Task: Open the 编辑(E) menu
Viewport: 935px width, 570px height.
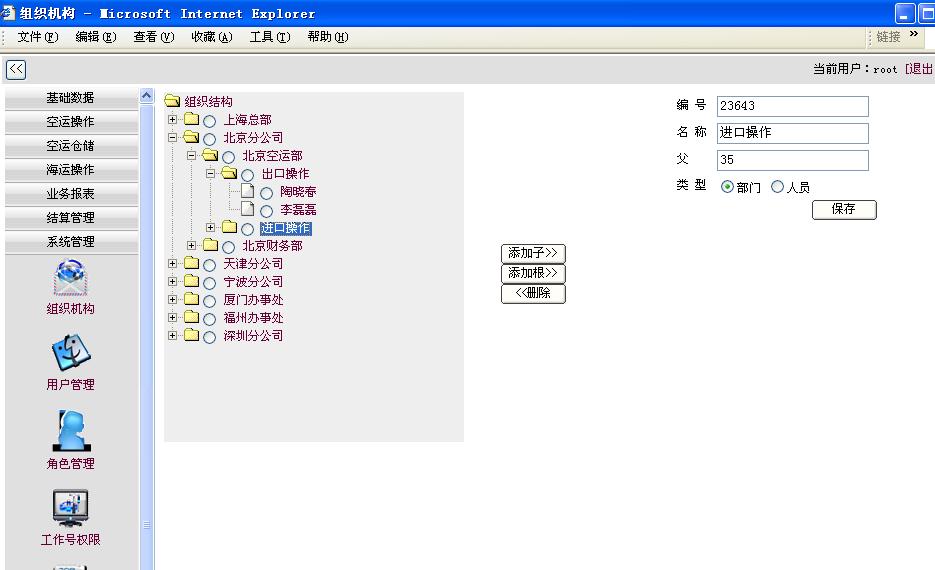Action: click(95, 37)
